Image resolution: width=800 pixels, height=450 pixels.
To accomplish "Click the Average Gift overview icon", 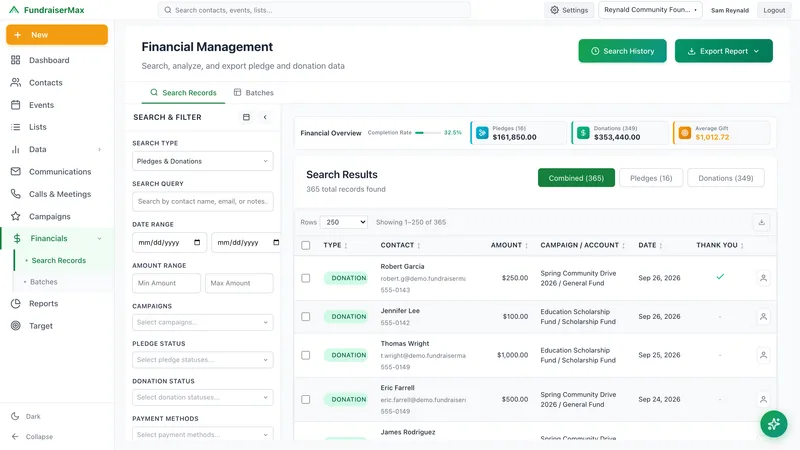I will pos(685,133).
